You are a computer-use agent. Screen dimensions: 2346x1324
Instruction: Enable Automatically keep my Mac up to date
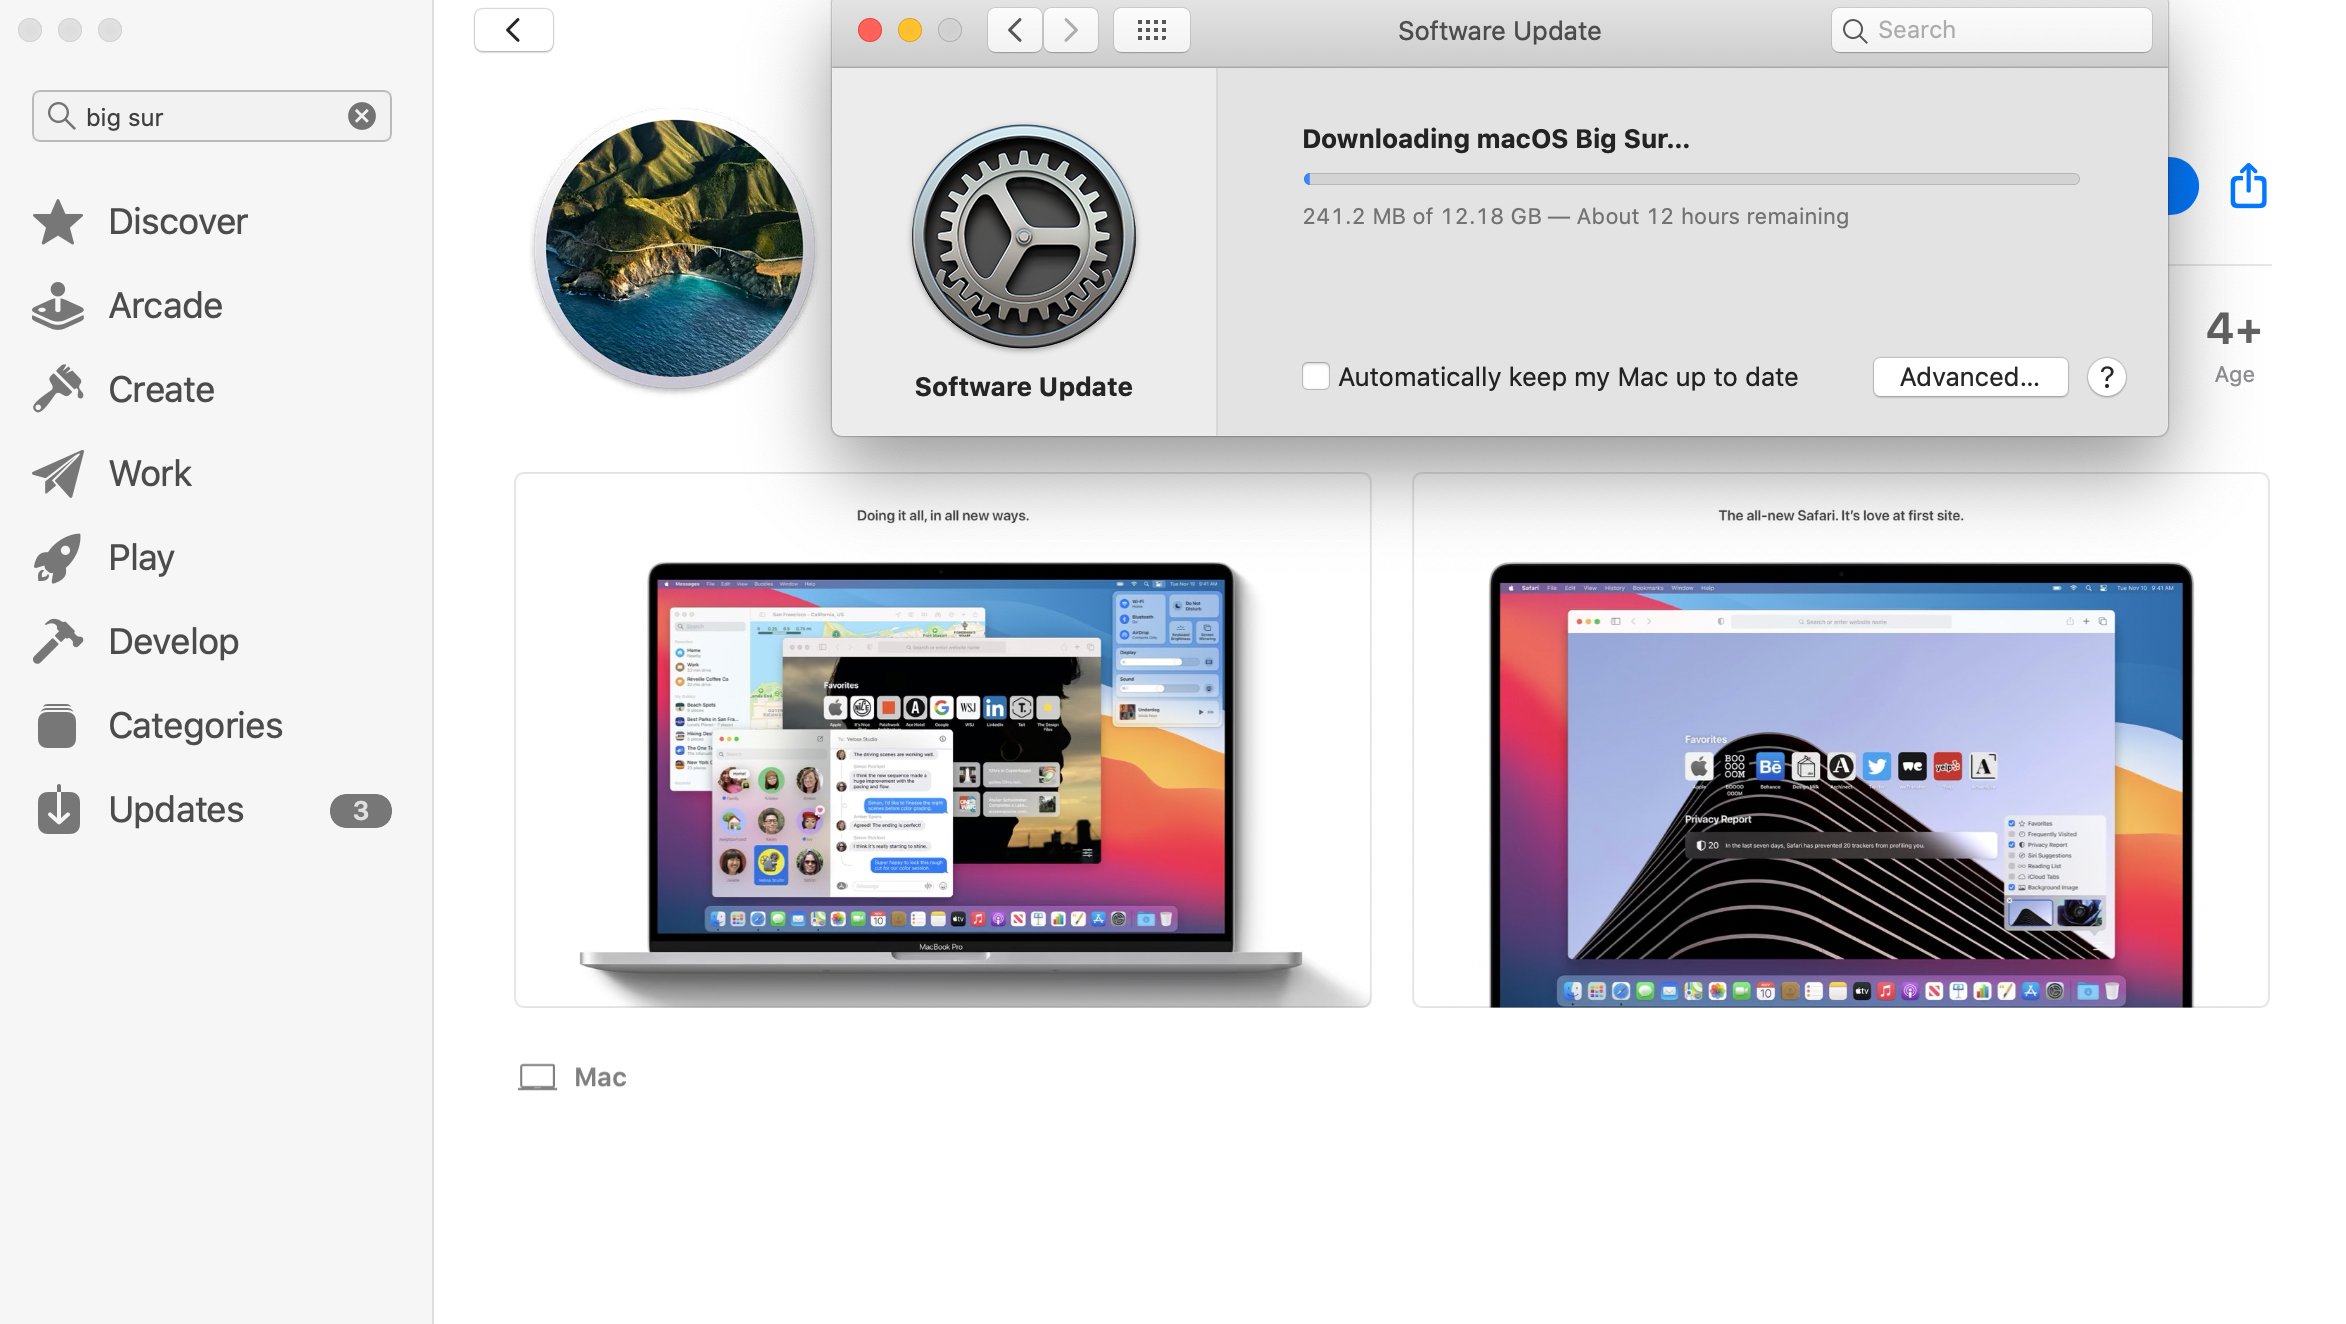[x=1316, y=376]
